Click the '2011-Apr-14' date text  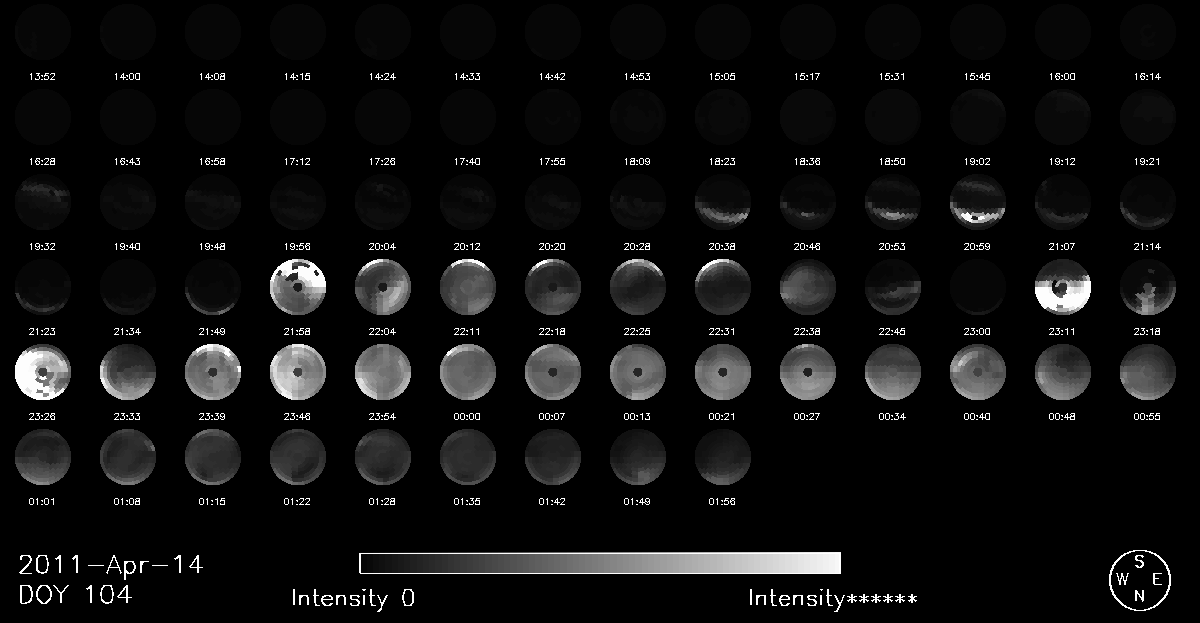[x=111, y=565]
